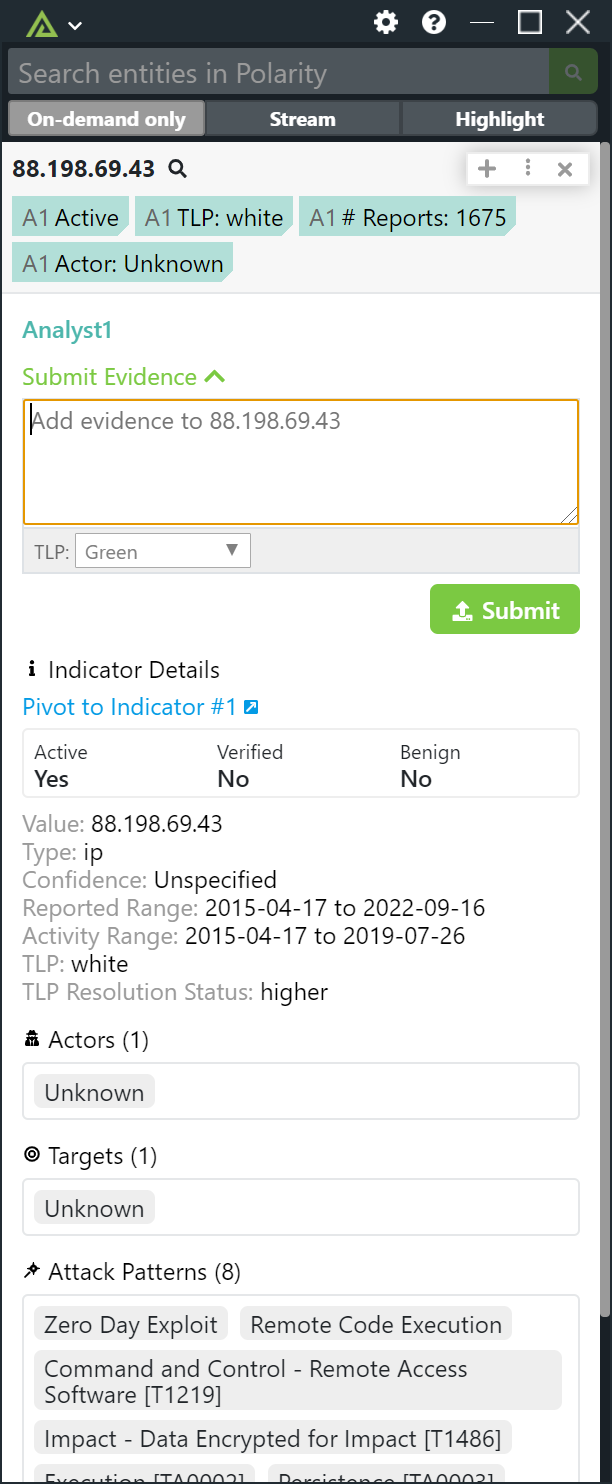
Task: Click the info icon next to Indicator Details
Action: [32, 669]
